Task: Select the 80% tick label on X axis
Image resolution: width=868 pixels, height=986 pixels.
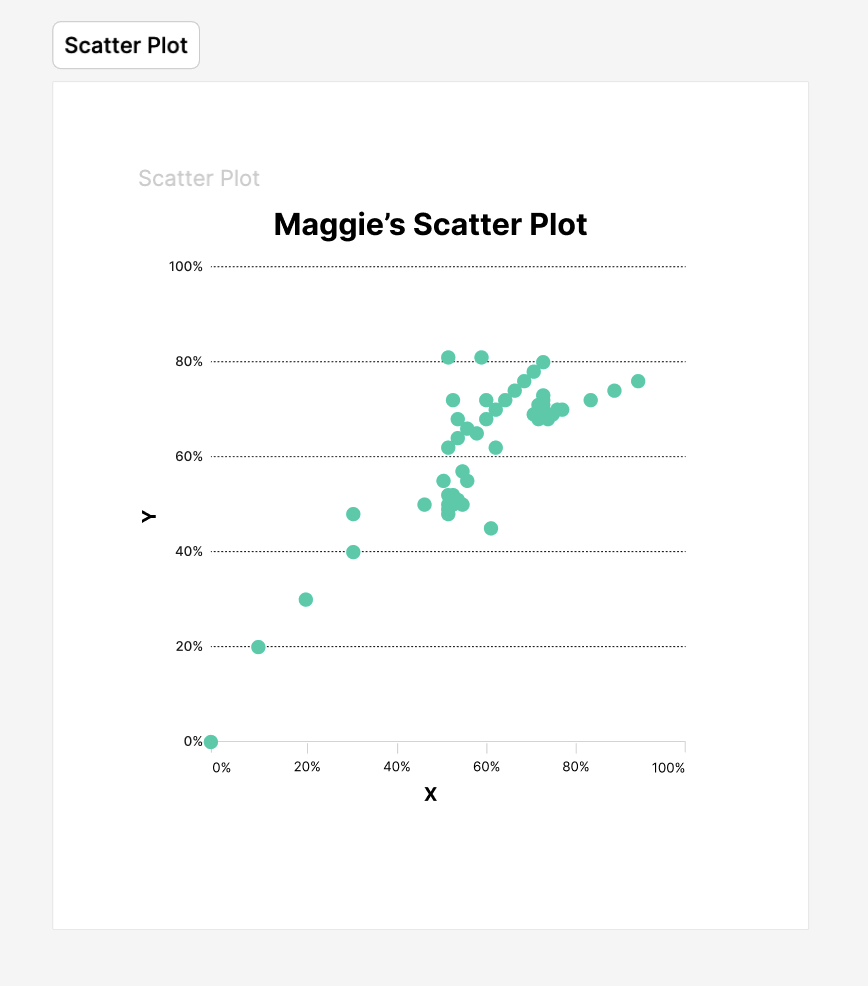Action: (576, 768)
